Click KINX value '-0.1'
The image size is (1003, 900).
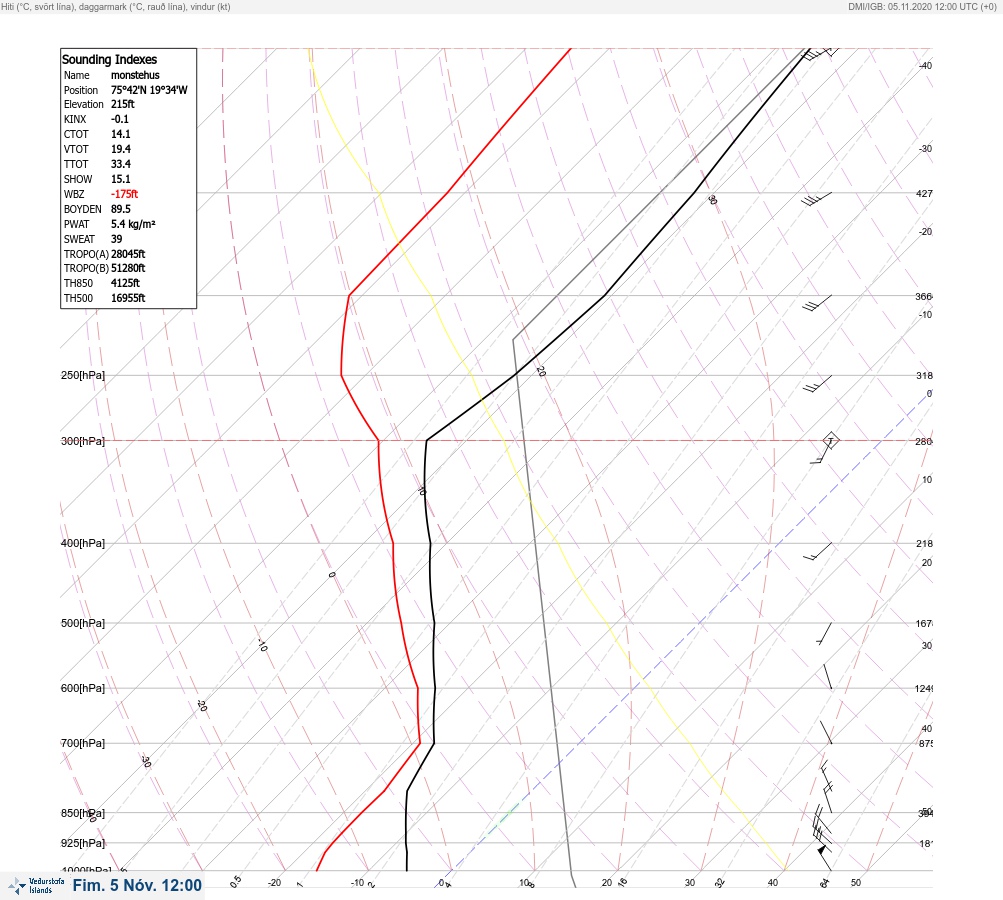tap(120, 119)
